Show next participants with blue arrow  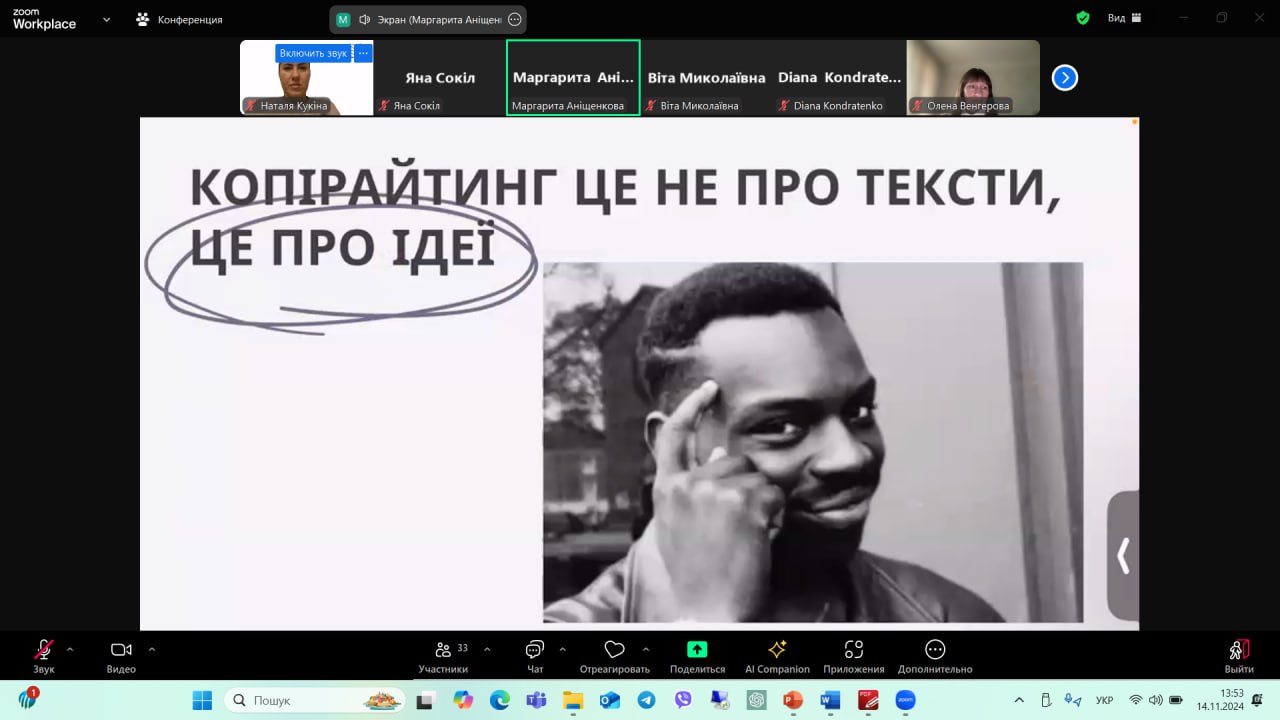[x=1065, y=77]
